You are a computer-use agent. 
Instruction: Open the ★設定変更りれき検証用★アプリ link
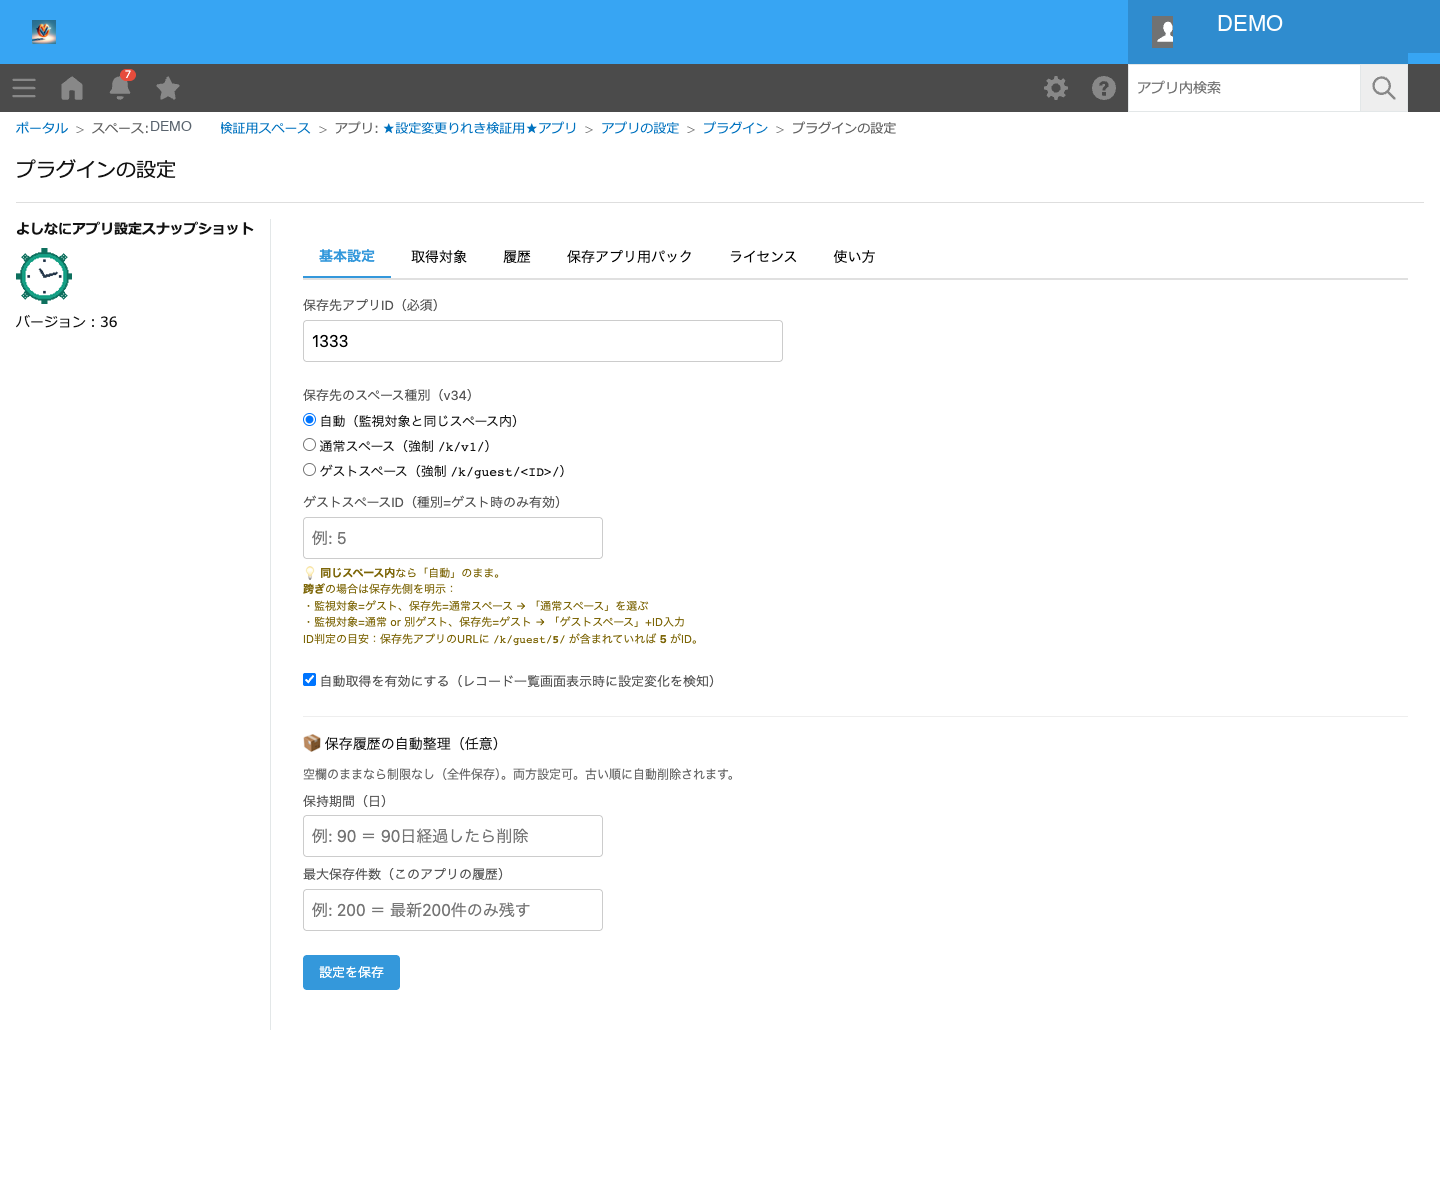480,128
